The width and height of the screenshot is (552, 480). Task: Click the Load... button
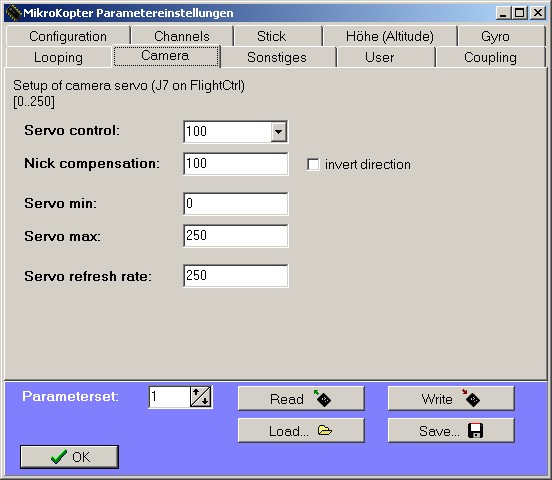pos(301,430)
